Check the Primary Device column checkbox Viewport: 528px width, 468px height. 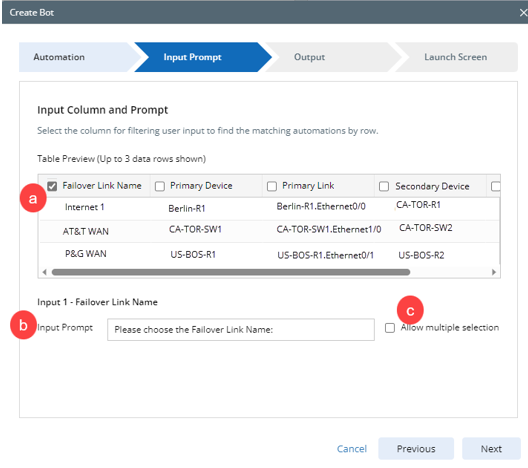(160, 186)
